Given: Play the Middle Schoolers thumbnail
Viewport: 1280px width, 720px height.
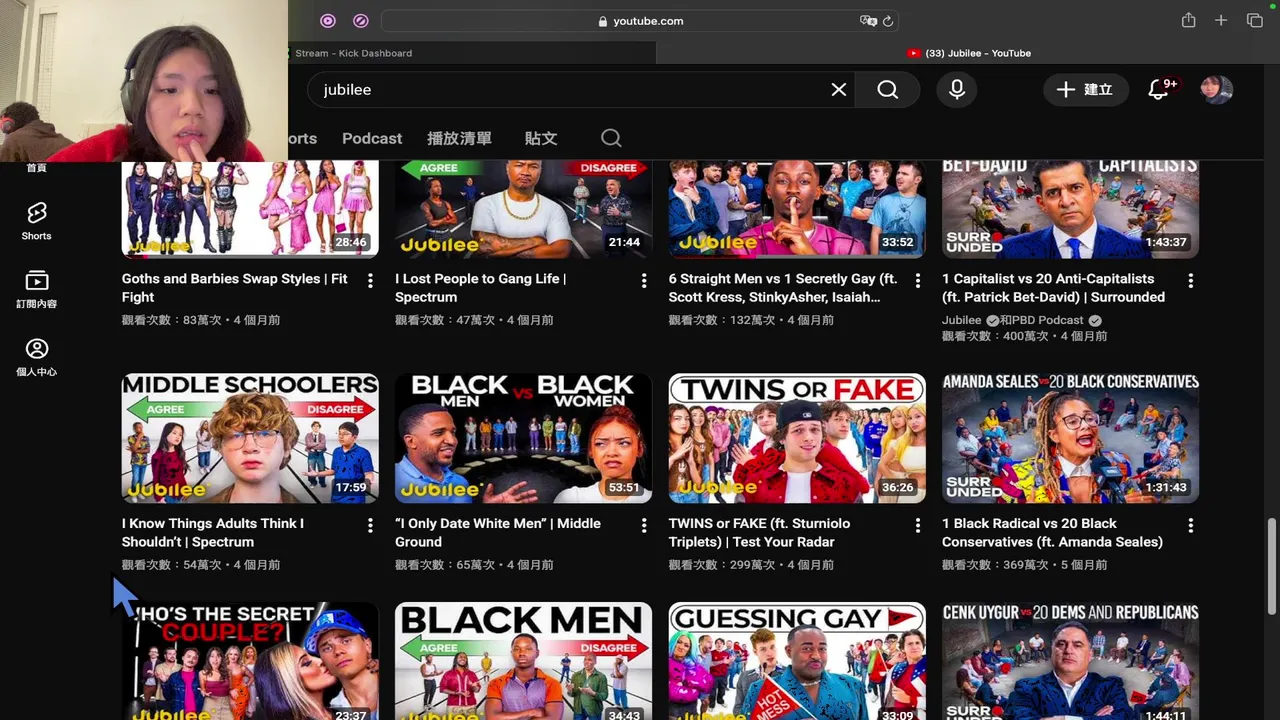Looking at the screenshot, I should (x=250, y=438).
